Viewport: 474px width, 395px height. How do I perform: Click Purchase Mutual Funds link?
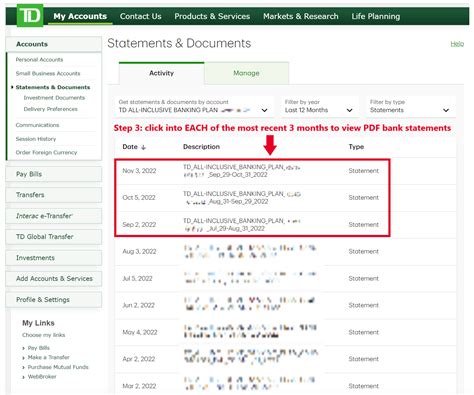click(x=58, y=367)
